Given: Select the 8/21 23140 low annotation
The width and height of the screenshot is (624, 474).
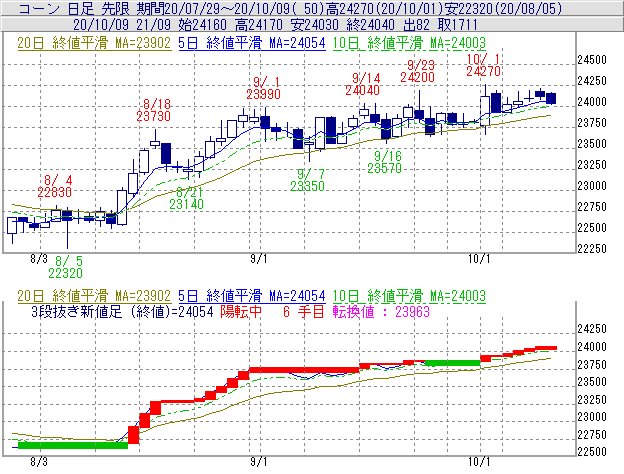Looking at the screenshot, I should [x=189, y=197].
